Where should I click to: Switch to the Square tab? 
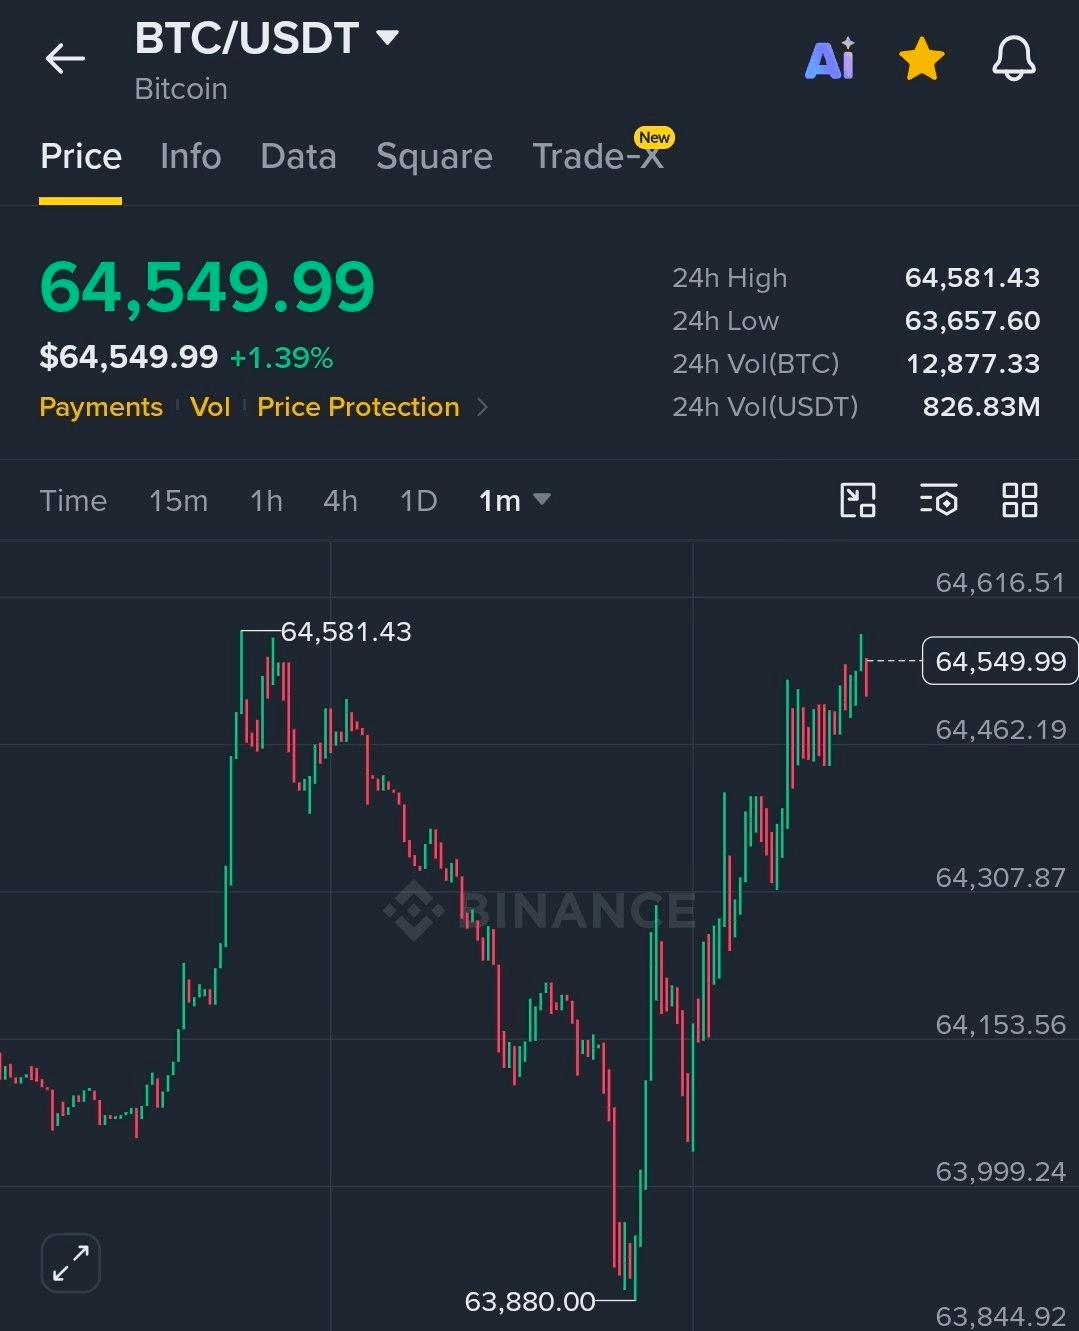click(x=434, y=156)
